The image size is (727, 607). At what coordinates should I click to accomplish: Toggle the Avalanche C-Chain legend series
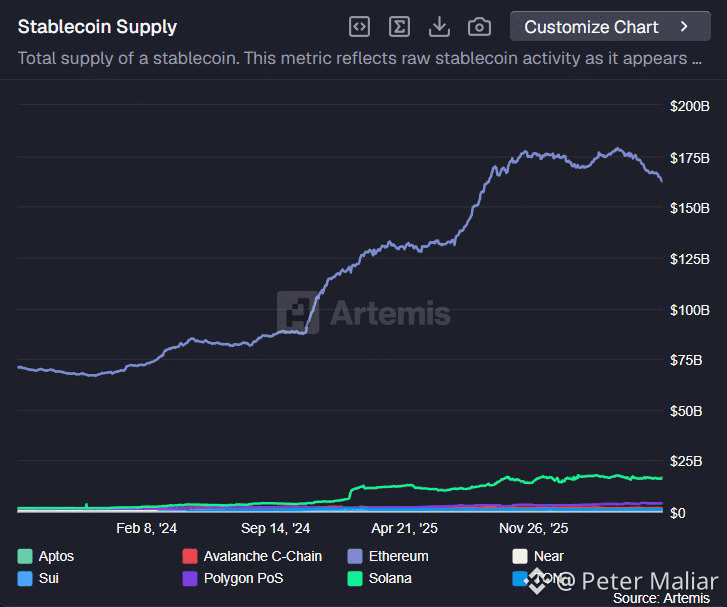[x=252, y=556]
